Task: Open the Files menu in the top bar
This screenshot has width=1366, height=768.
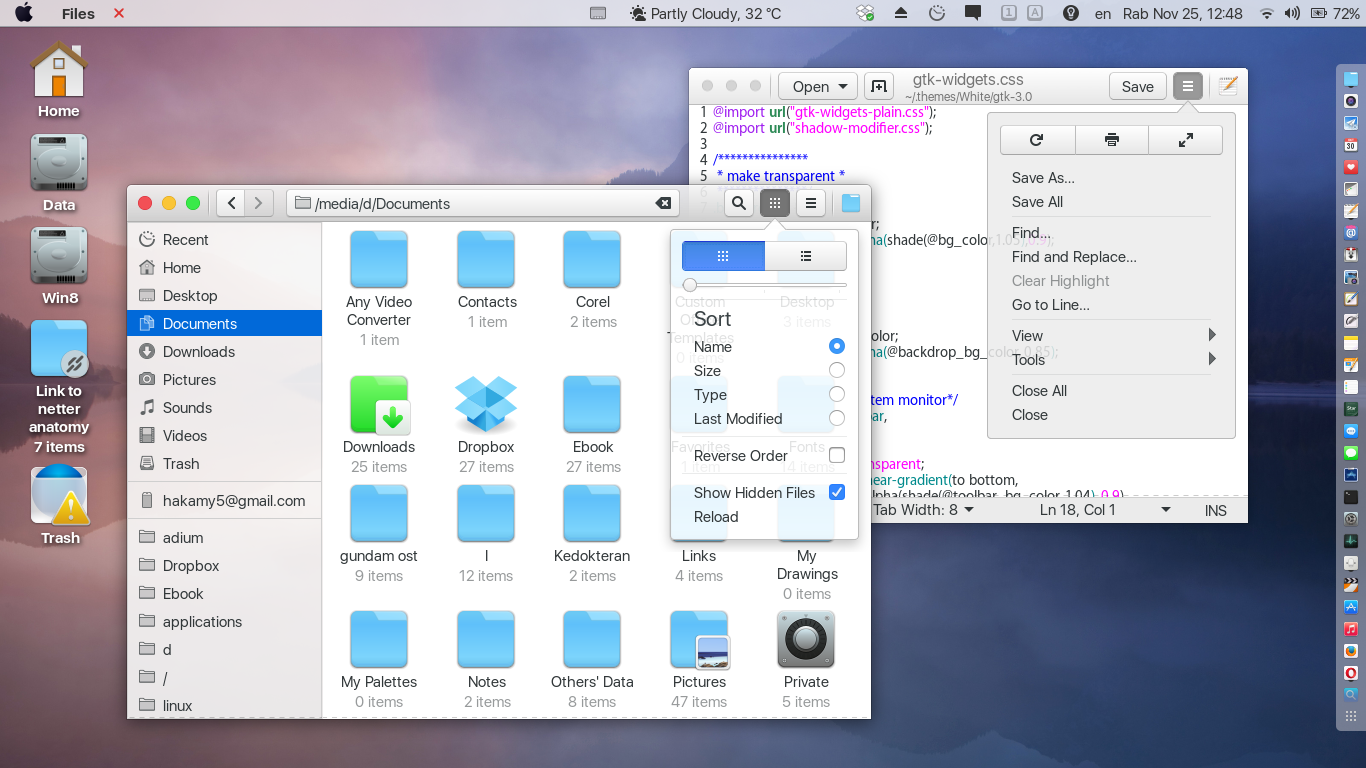Action: click(77, 13)
